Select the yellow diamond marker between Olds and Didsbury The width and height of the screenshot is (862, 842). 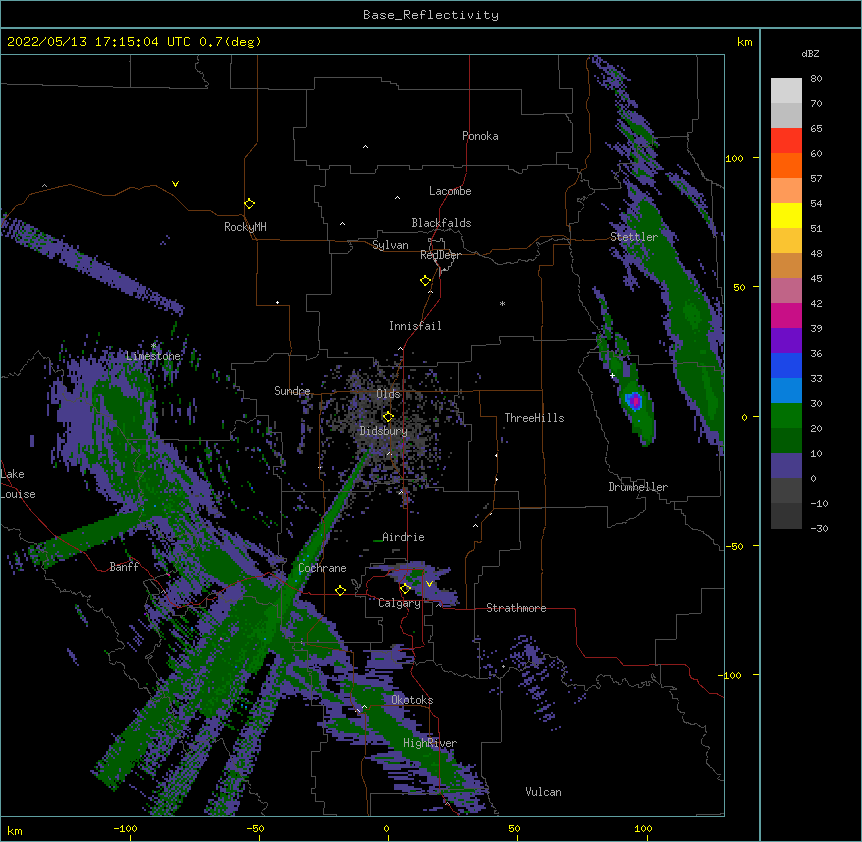388,416
